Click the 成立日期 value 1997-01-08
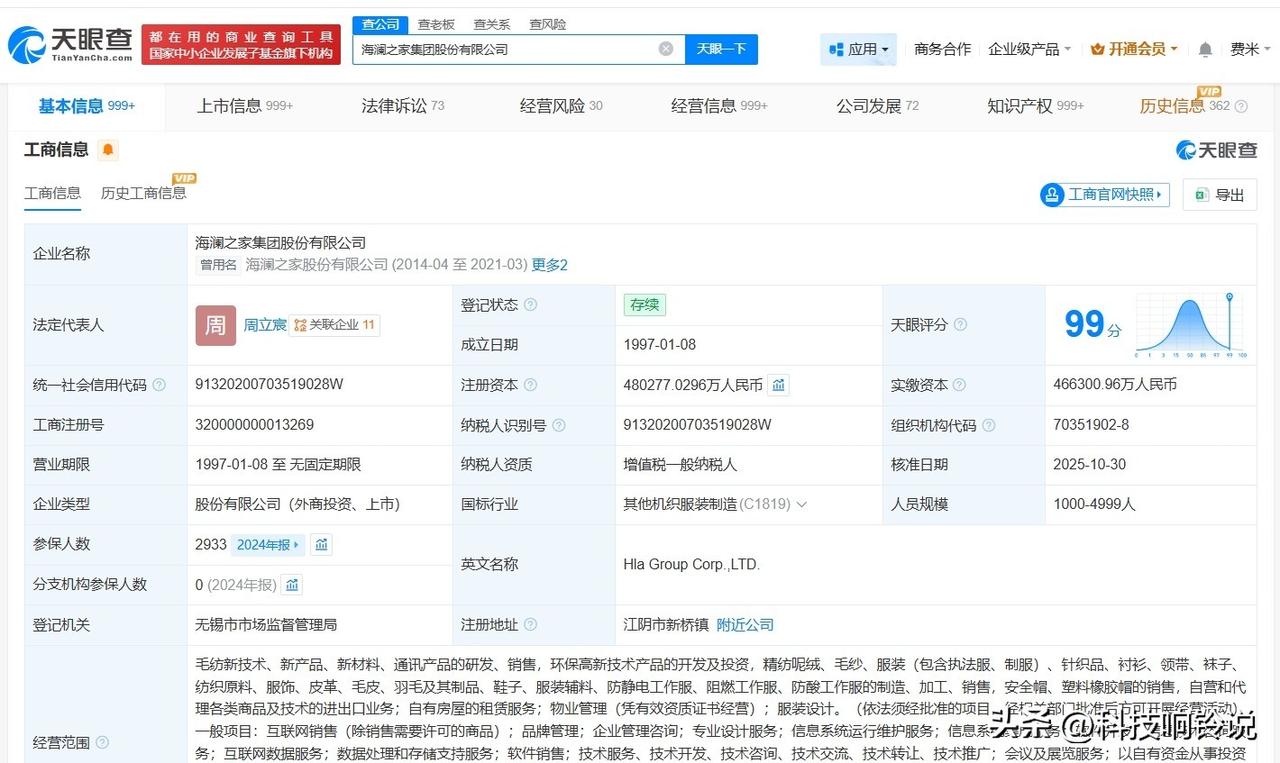Viewport: 1280px width, 763px height. (659, 345)
